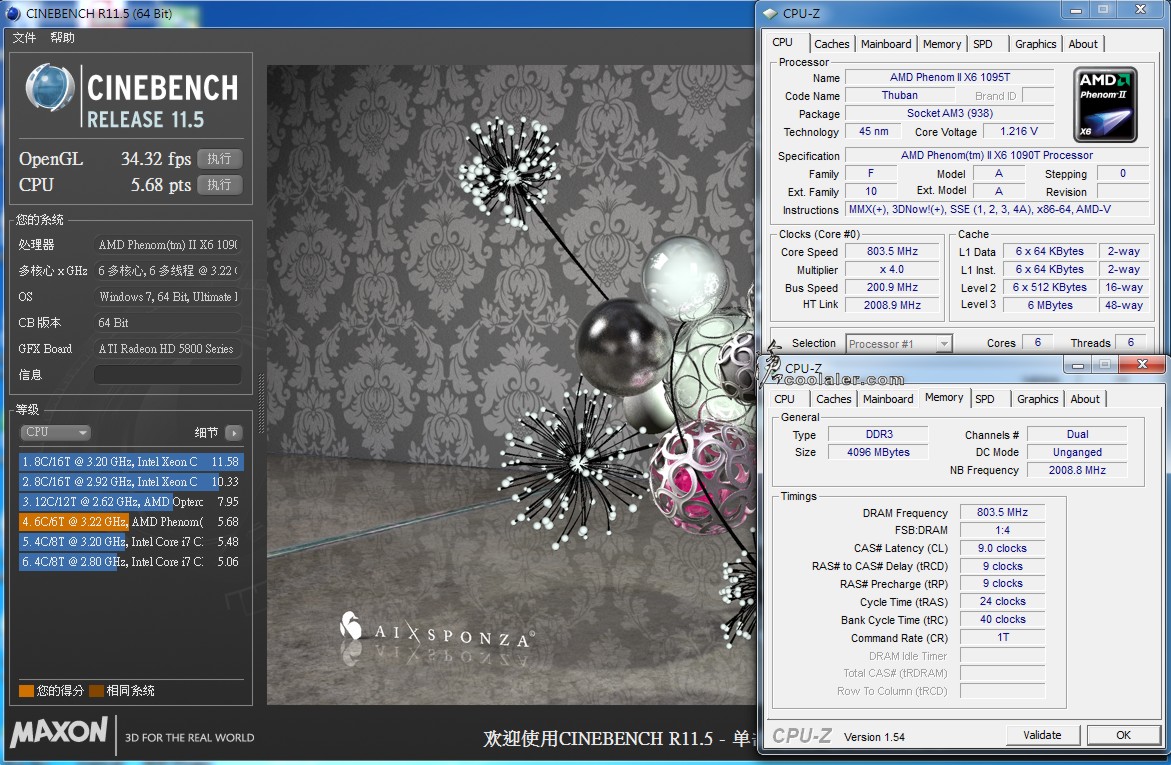Viewport: 1171px width, 765px height.
Task: Click the OK button in CPU-Z
Action: [1123, 735]
